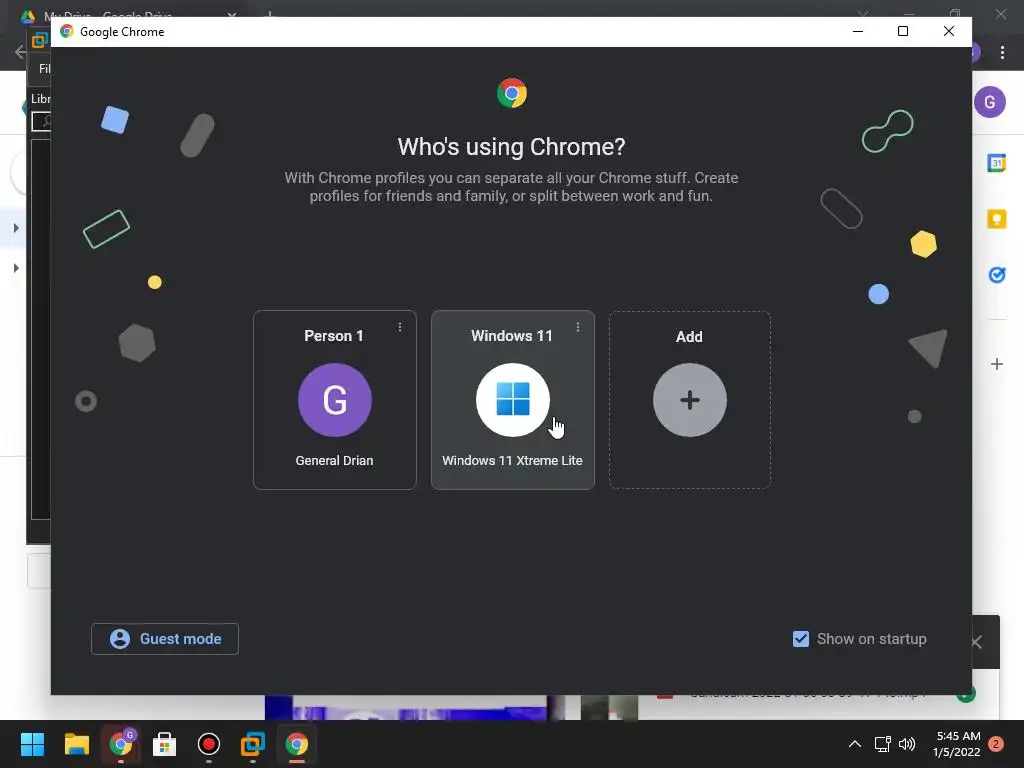Image resolution: width=1024 pixels, height=768 pixels.
Task: Dismiss the notification popup with X at lower right
Action: (977, 642)
